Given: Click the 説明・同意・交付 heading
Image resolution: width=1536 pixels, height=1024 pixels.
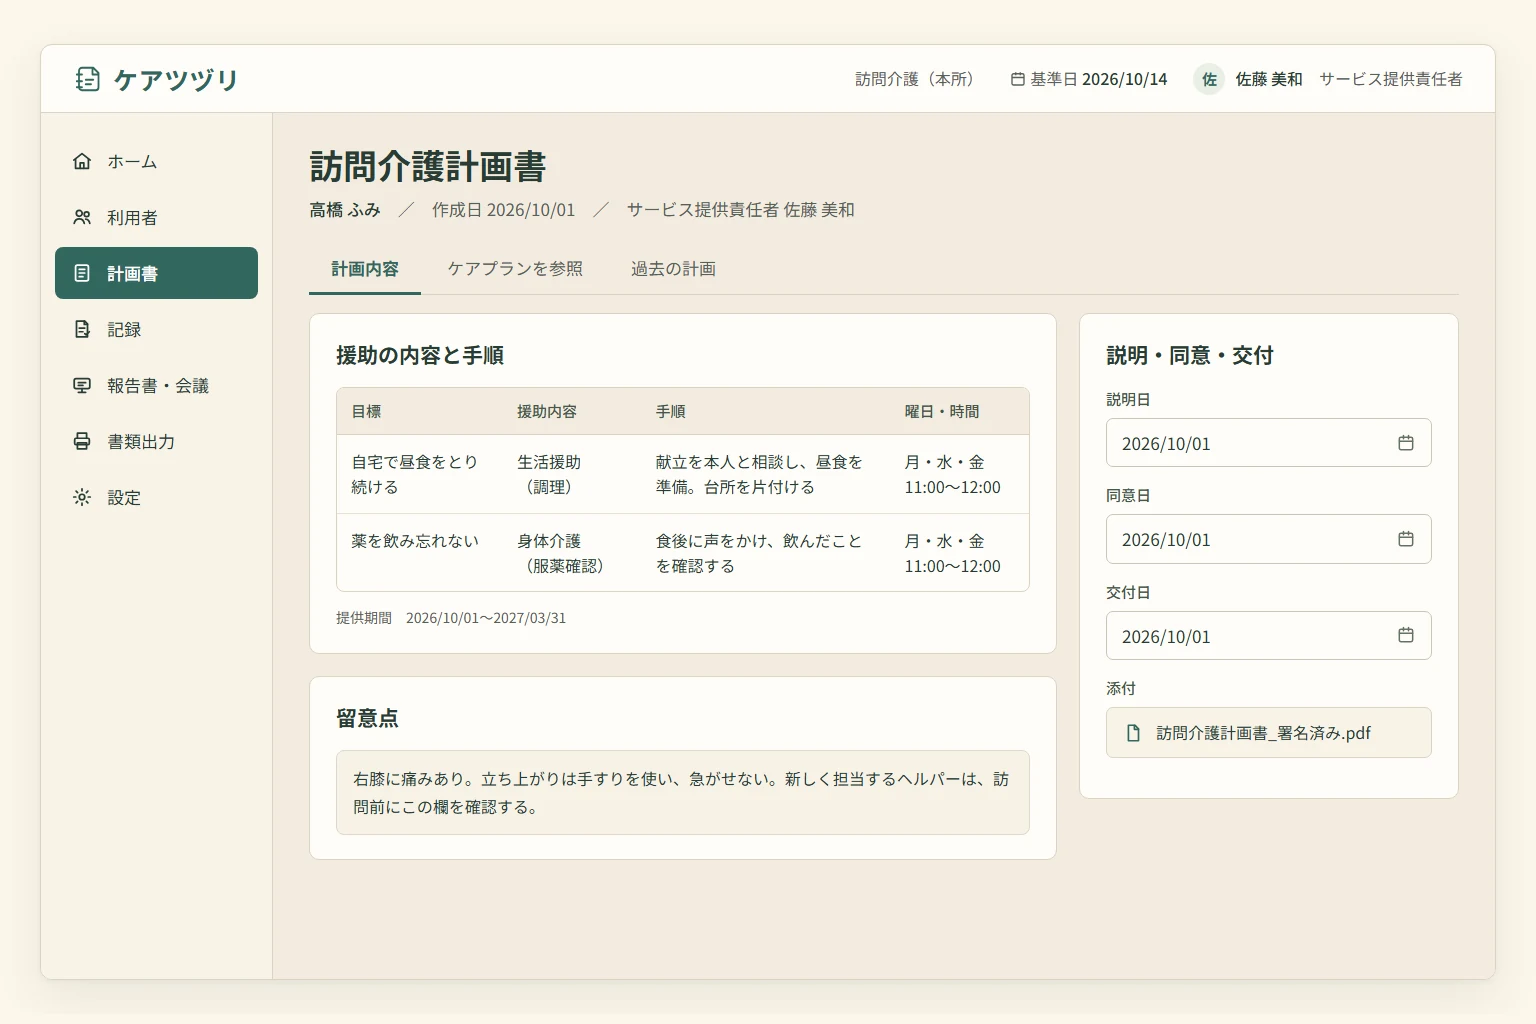Looking at the screenshot, I should click(1190, 355).
